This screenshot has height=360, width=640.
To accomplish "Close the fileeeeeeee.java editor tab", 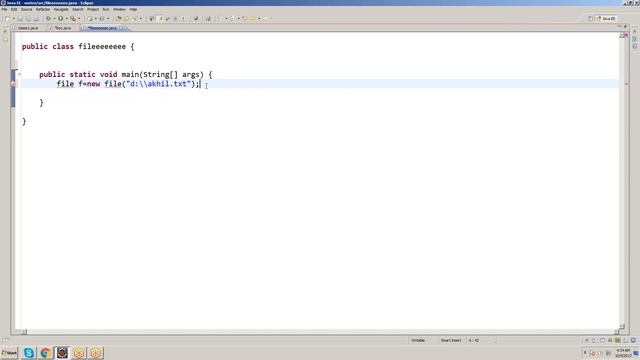I will (121, 28).
